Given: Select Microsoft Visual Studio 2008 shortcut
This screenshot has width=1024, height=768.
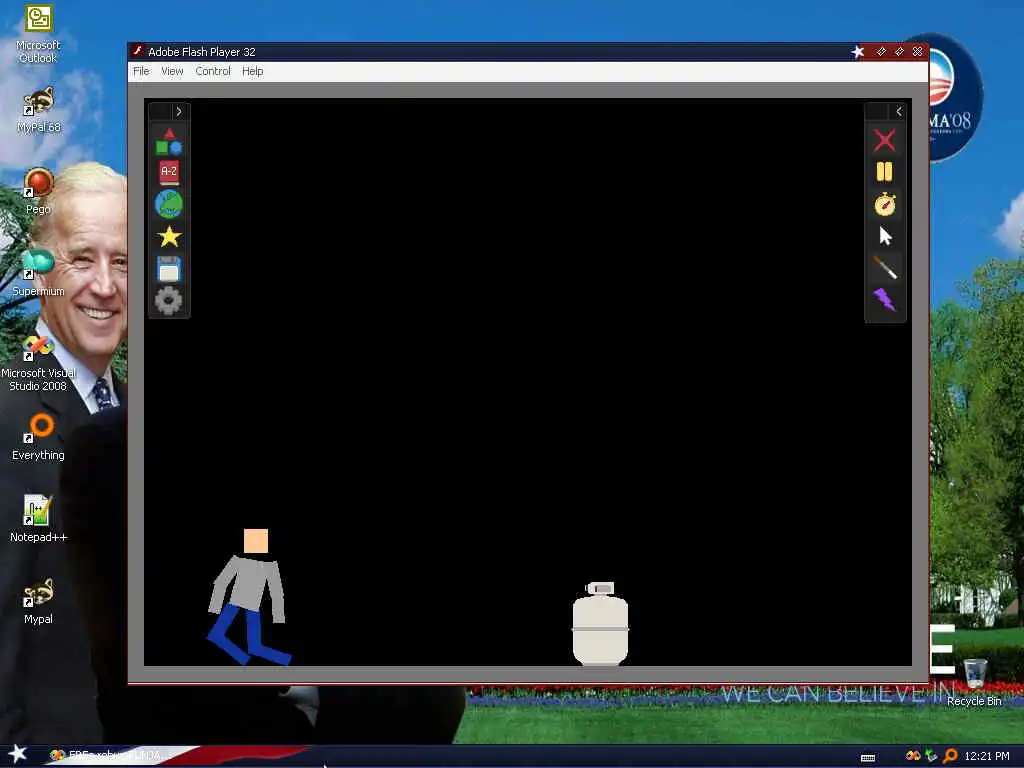Looking at the screenshot, I should click(39, 364).
